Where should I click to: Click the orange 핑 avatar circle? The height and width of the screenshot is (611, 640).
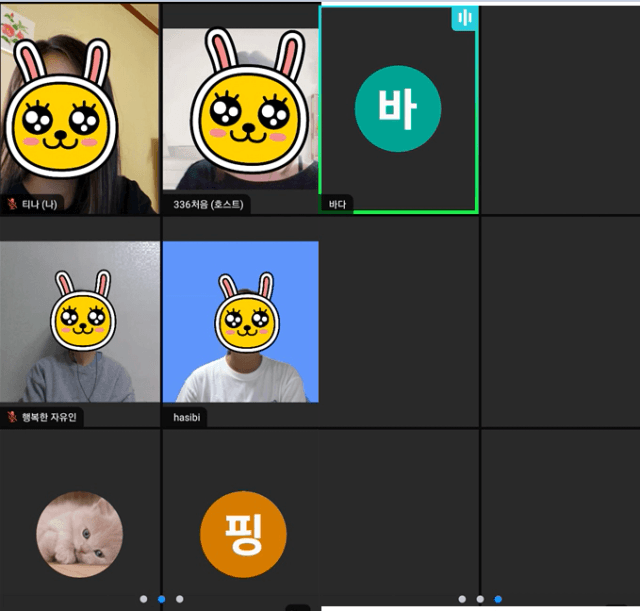[243, 534]
